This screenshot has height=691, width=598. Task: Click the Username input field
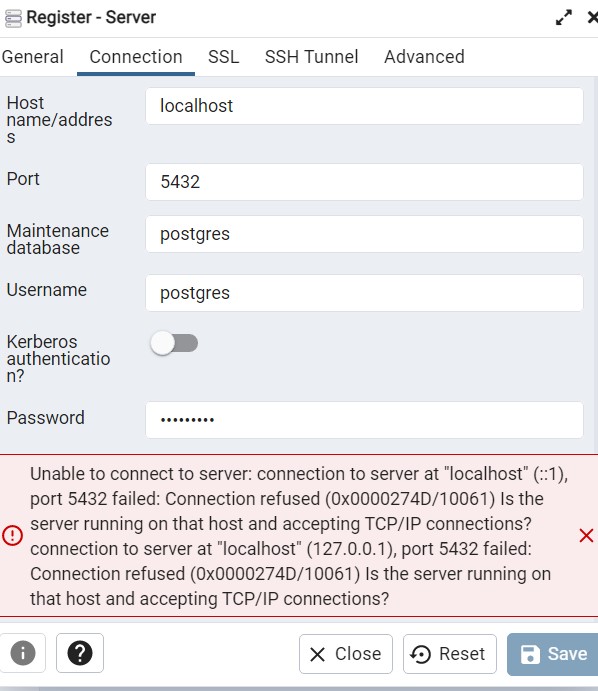[364, 293]
